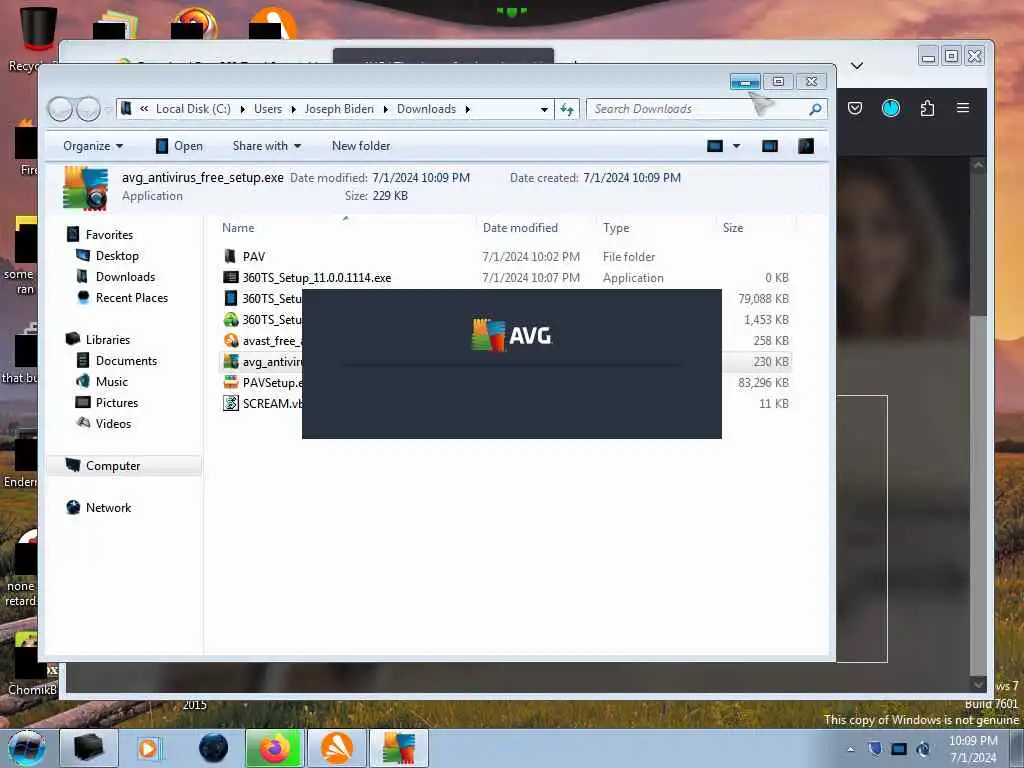The image size is (1024, 768).
Task: Select file 360TS_Setup_11.0.0.1114.exe
Action: [317, 278]
